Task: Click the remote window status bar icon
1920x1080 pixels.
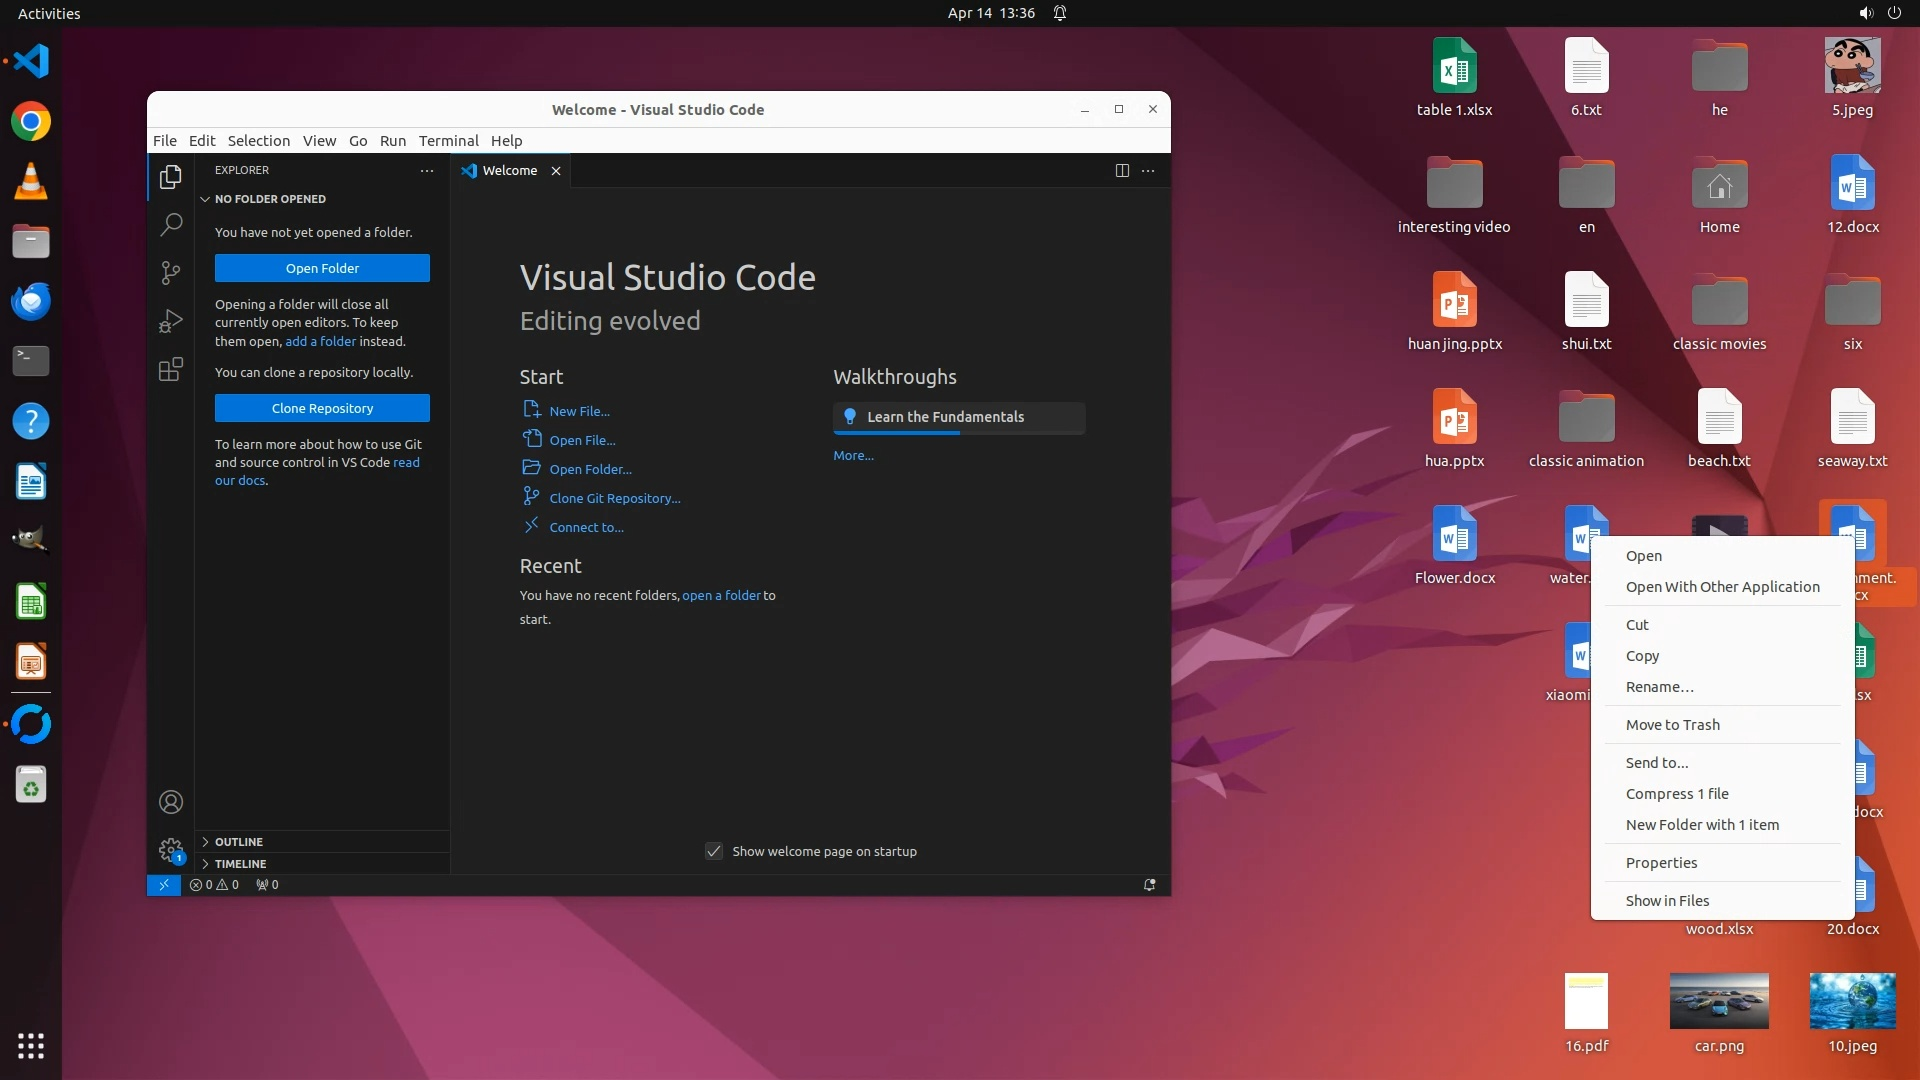Action: click(164, 885)
